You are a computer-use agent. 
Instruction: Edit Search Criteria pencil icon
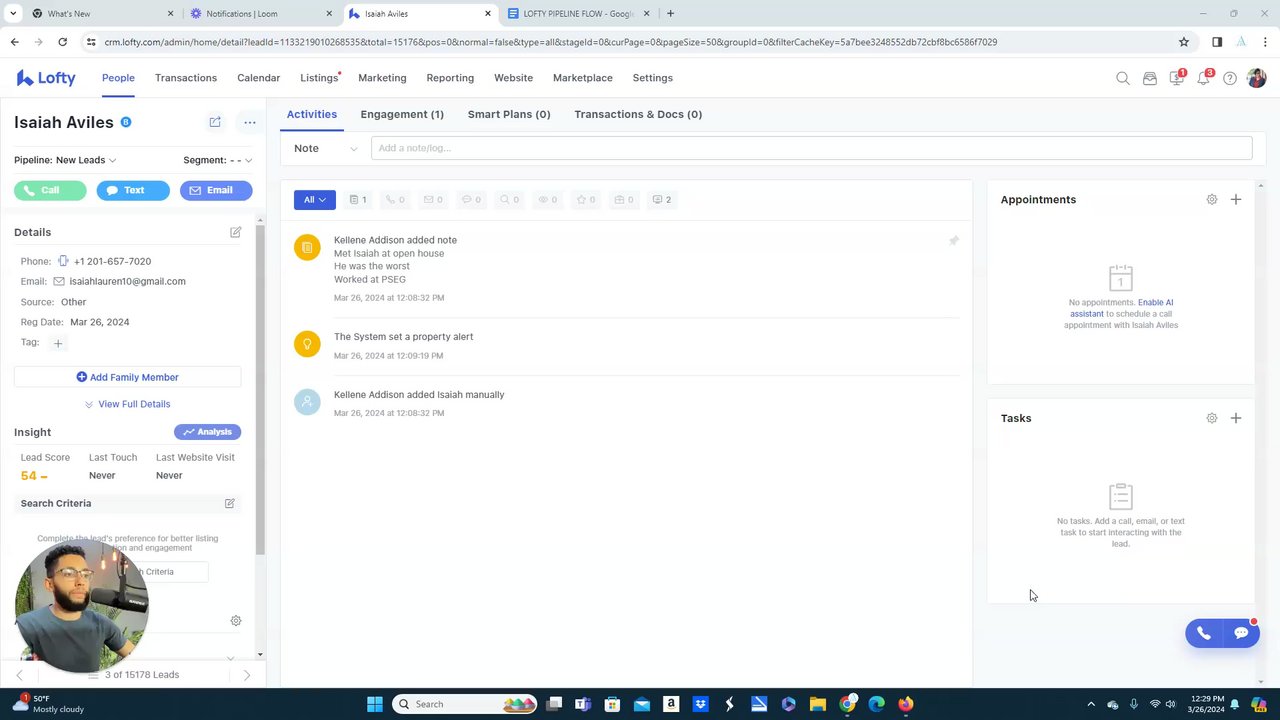229,503
